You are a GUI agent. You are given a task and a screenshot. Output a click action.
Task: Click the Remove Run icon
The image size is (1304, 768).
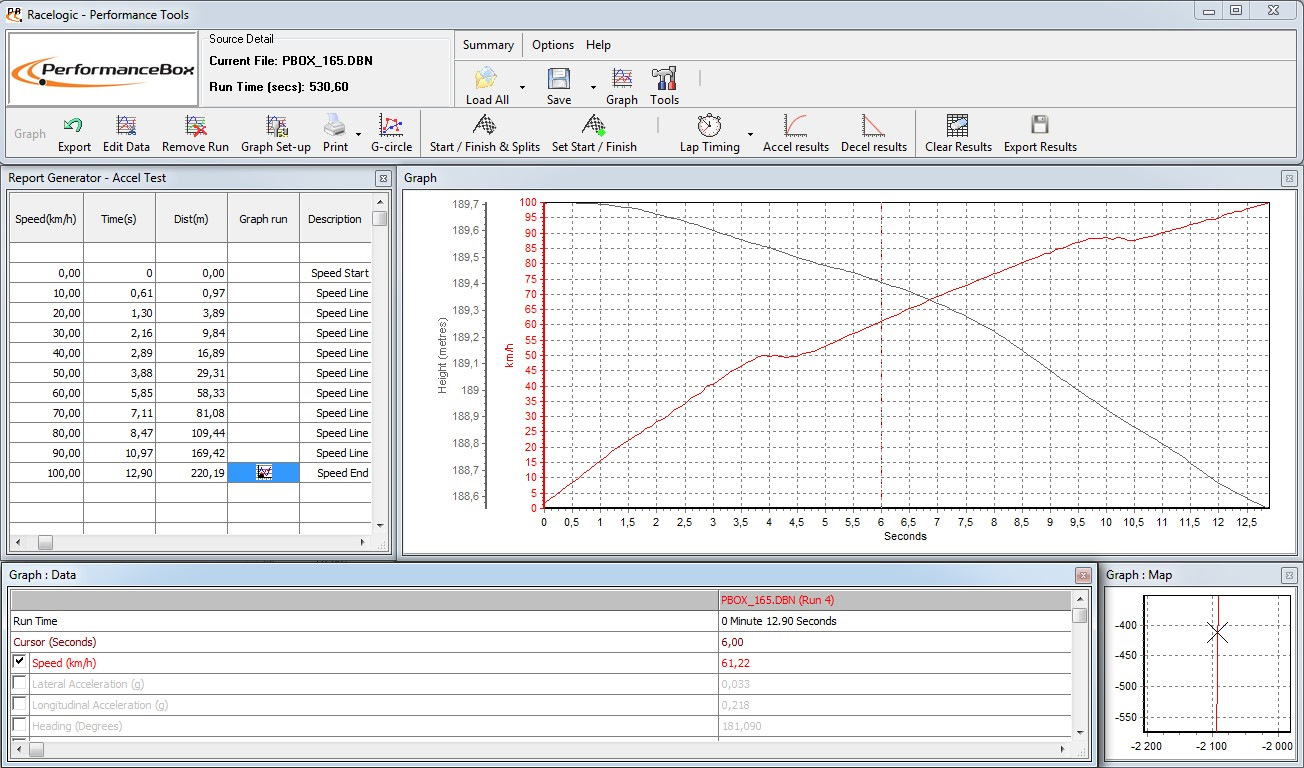pos(196,127)
